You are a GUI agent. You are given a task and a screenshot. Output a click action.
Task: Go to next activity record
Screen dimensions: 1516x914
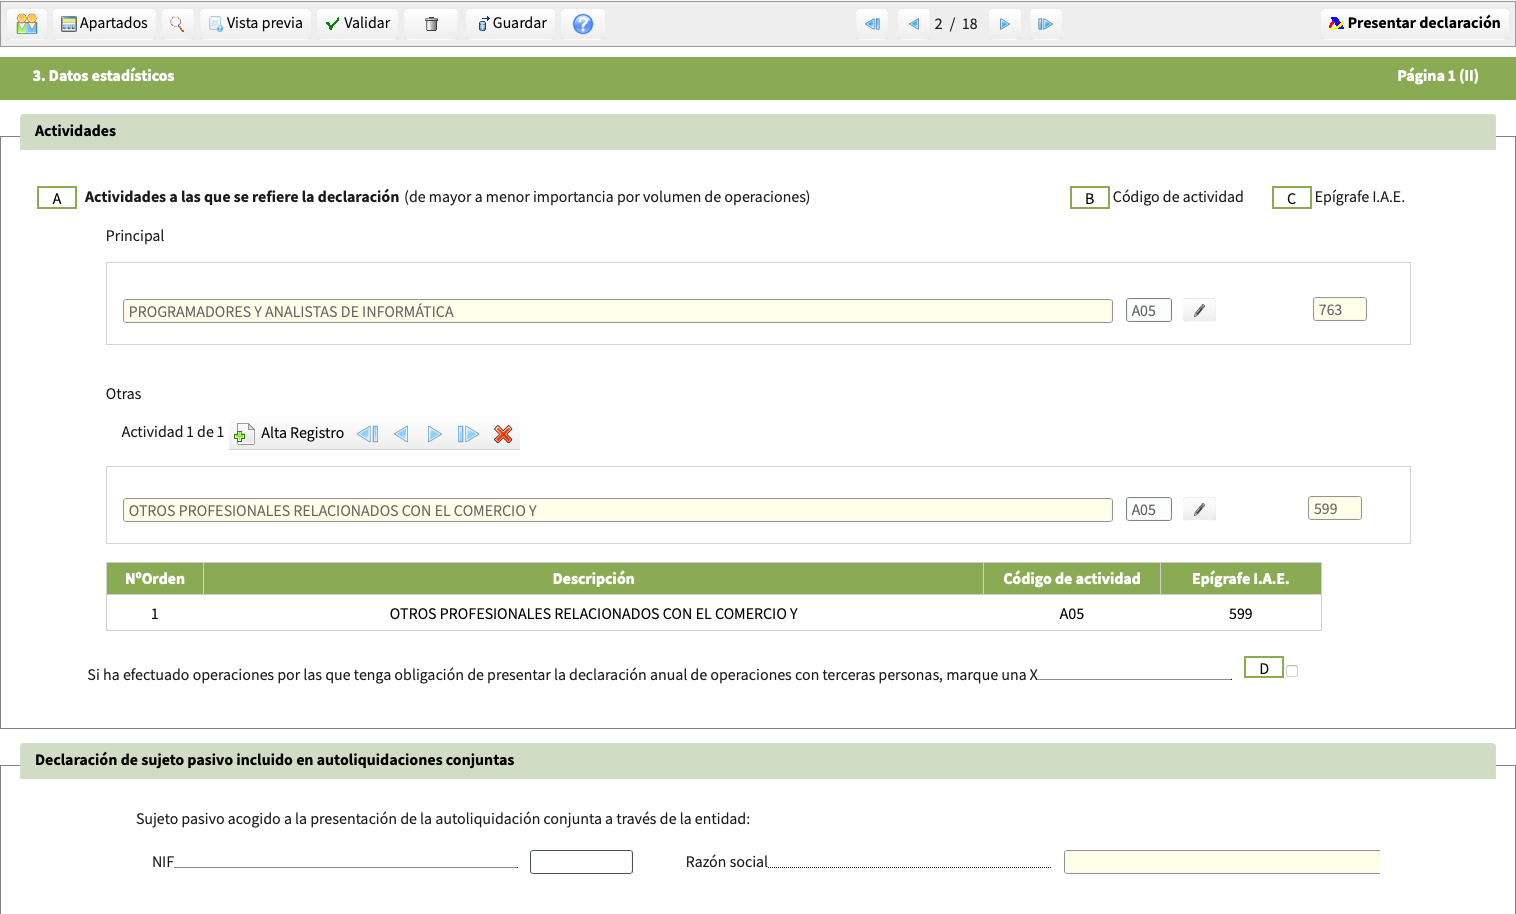434,434
